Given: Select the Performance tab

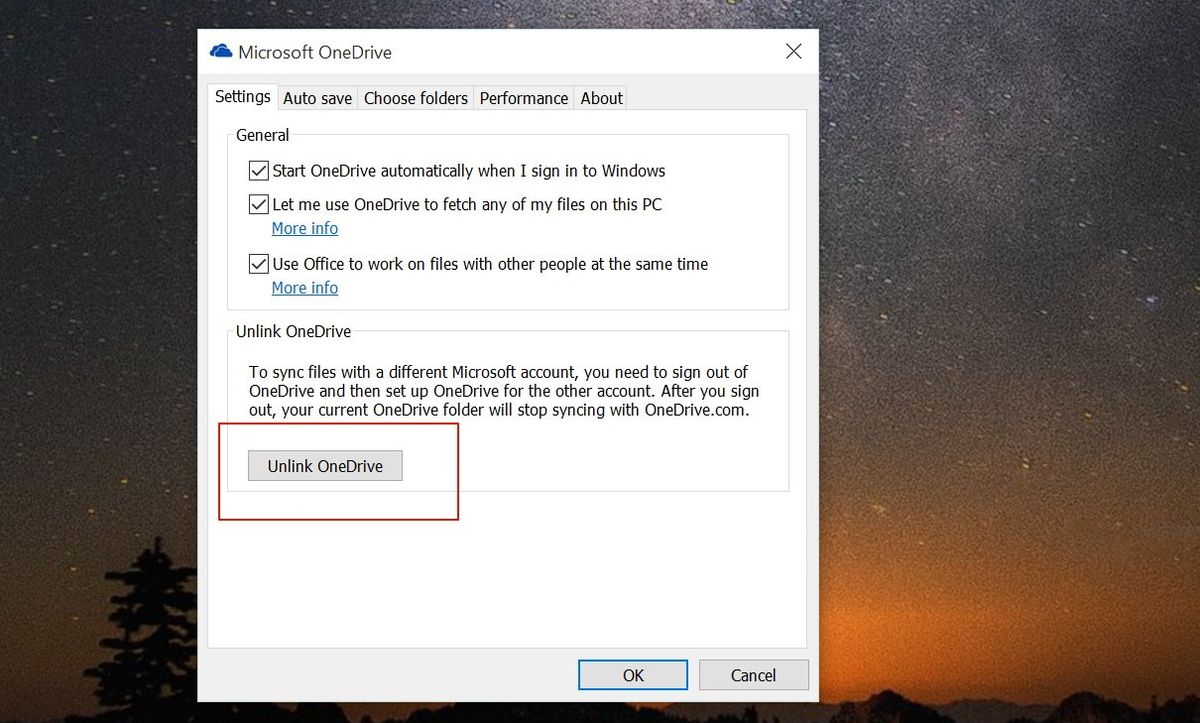Looking at the screenshot, I should pos(523,97).
